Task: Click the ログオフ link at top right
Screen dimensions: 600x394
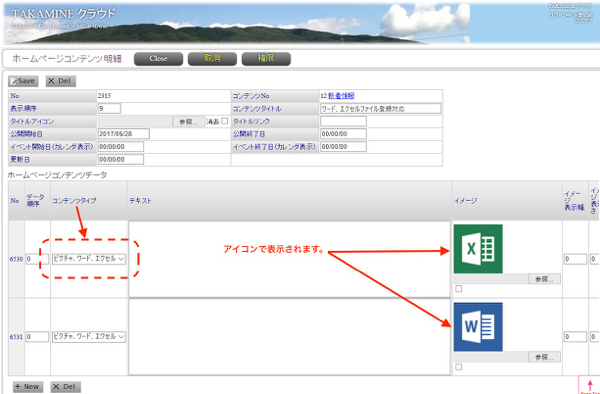Action: (x=583, y=21)
